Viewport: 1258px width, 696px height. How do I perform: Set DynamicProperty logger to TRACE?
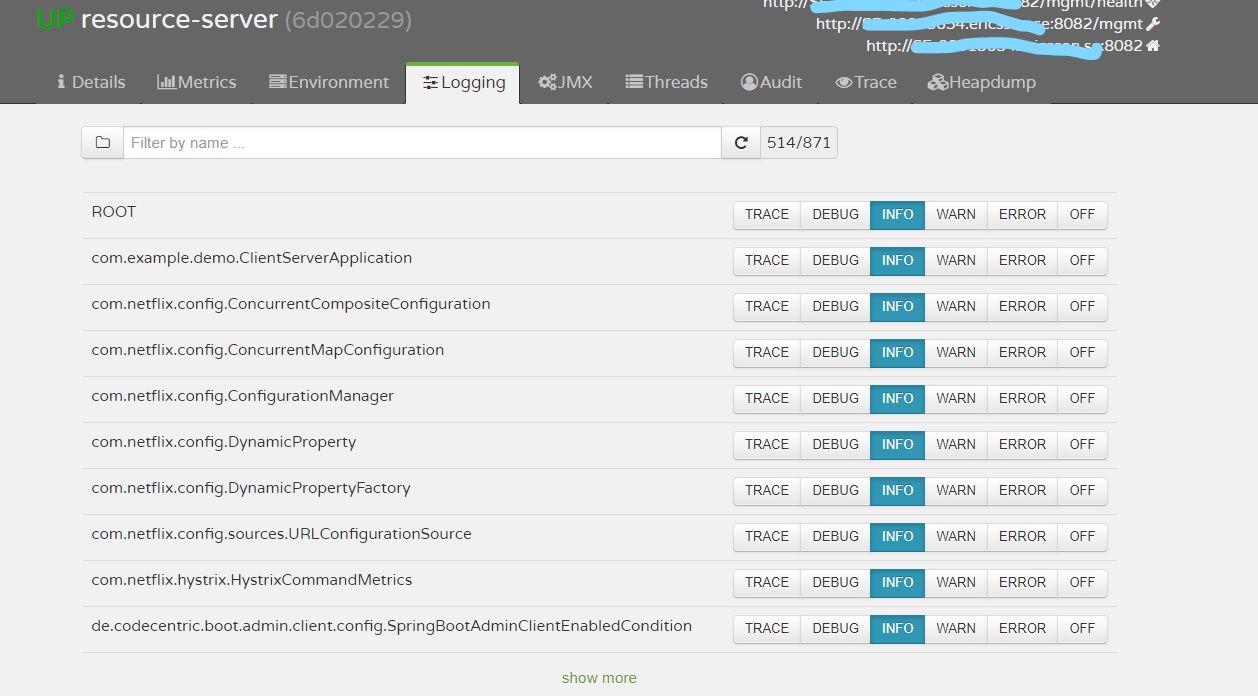tap(767, 445)
